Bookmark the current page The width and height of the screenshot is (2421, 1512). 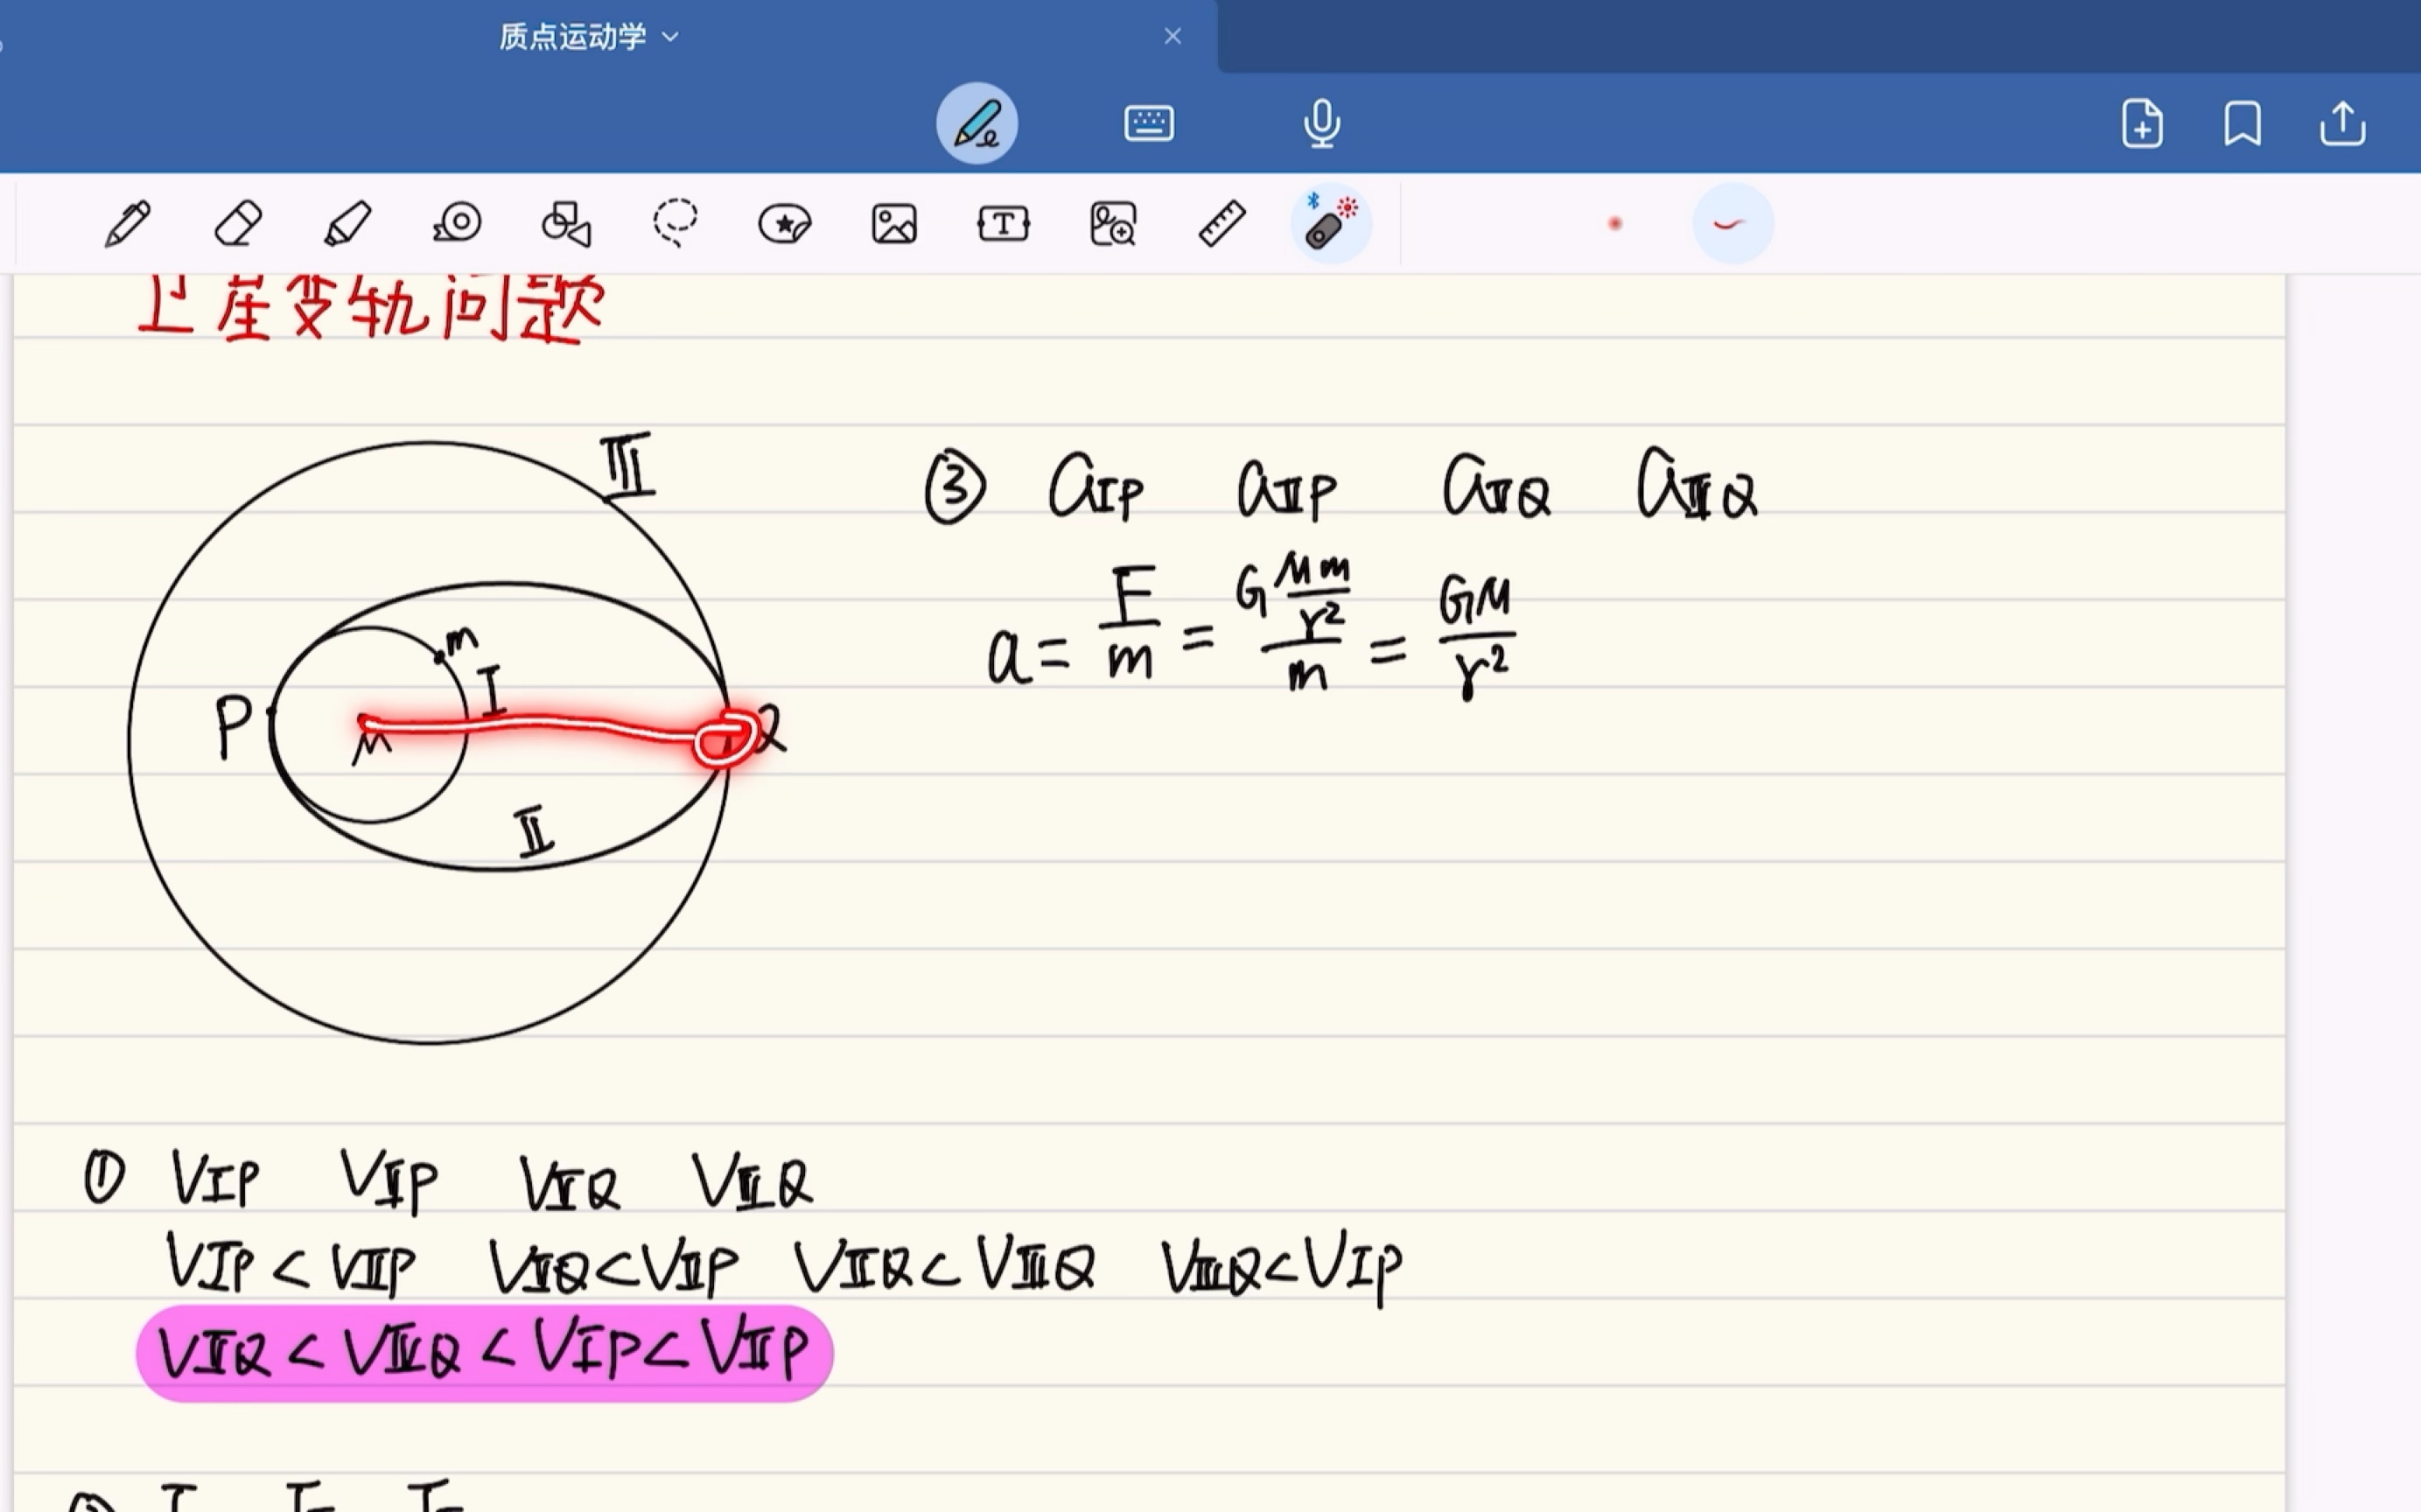coord(2242,124)
